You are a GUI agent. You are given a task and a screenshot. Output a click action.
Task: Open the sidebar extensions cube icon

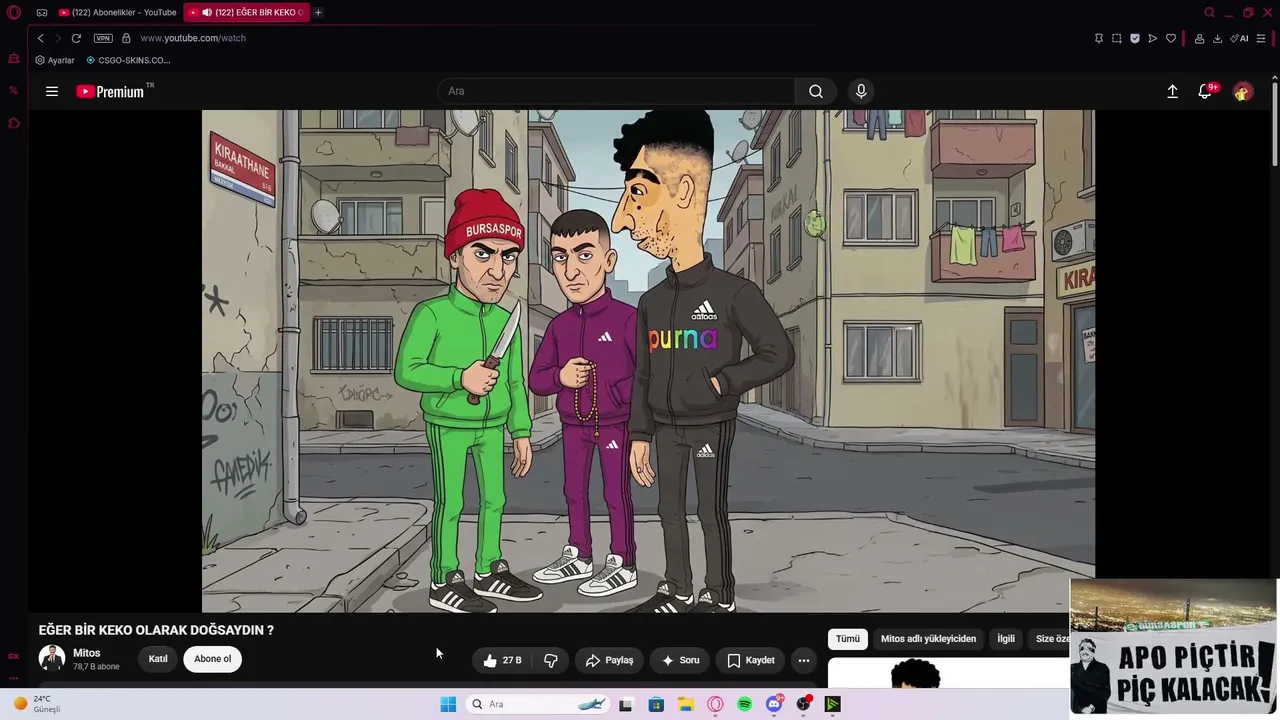coord(14,123)
